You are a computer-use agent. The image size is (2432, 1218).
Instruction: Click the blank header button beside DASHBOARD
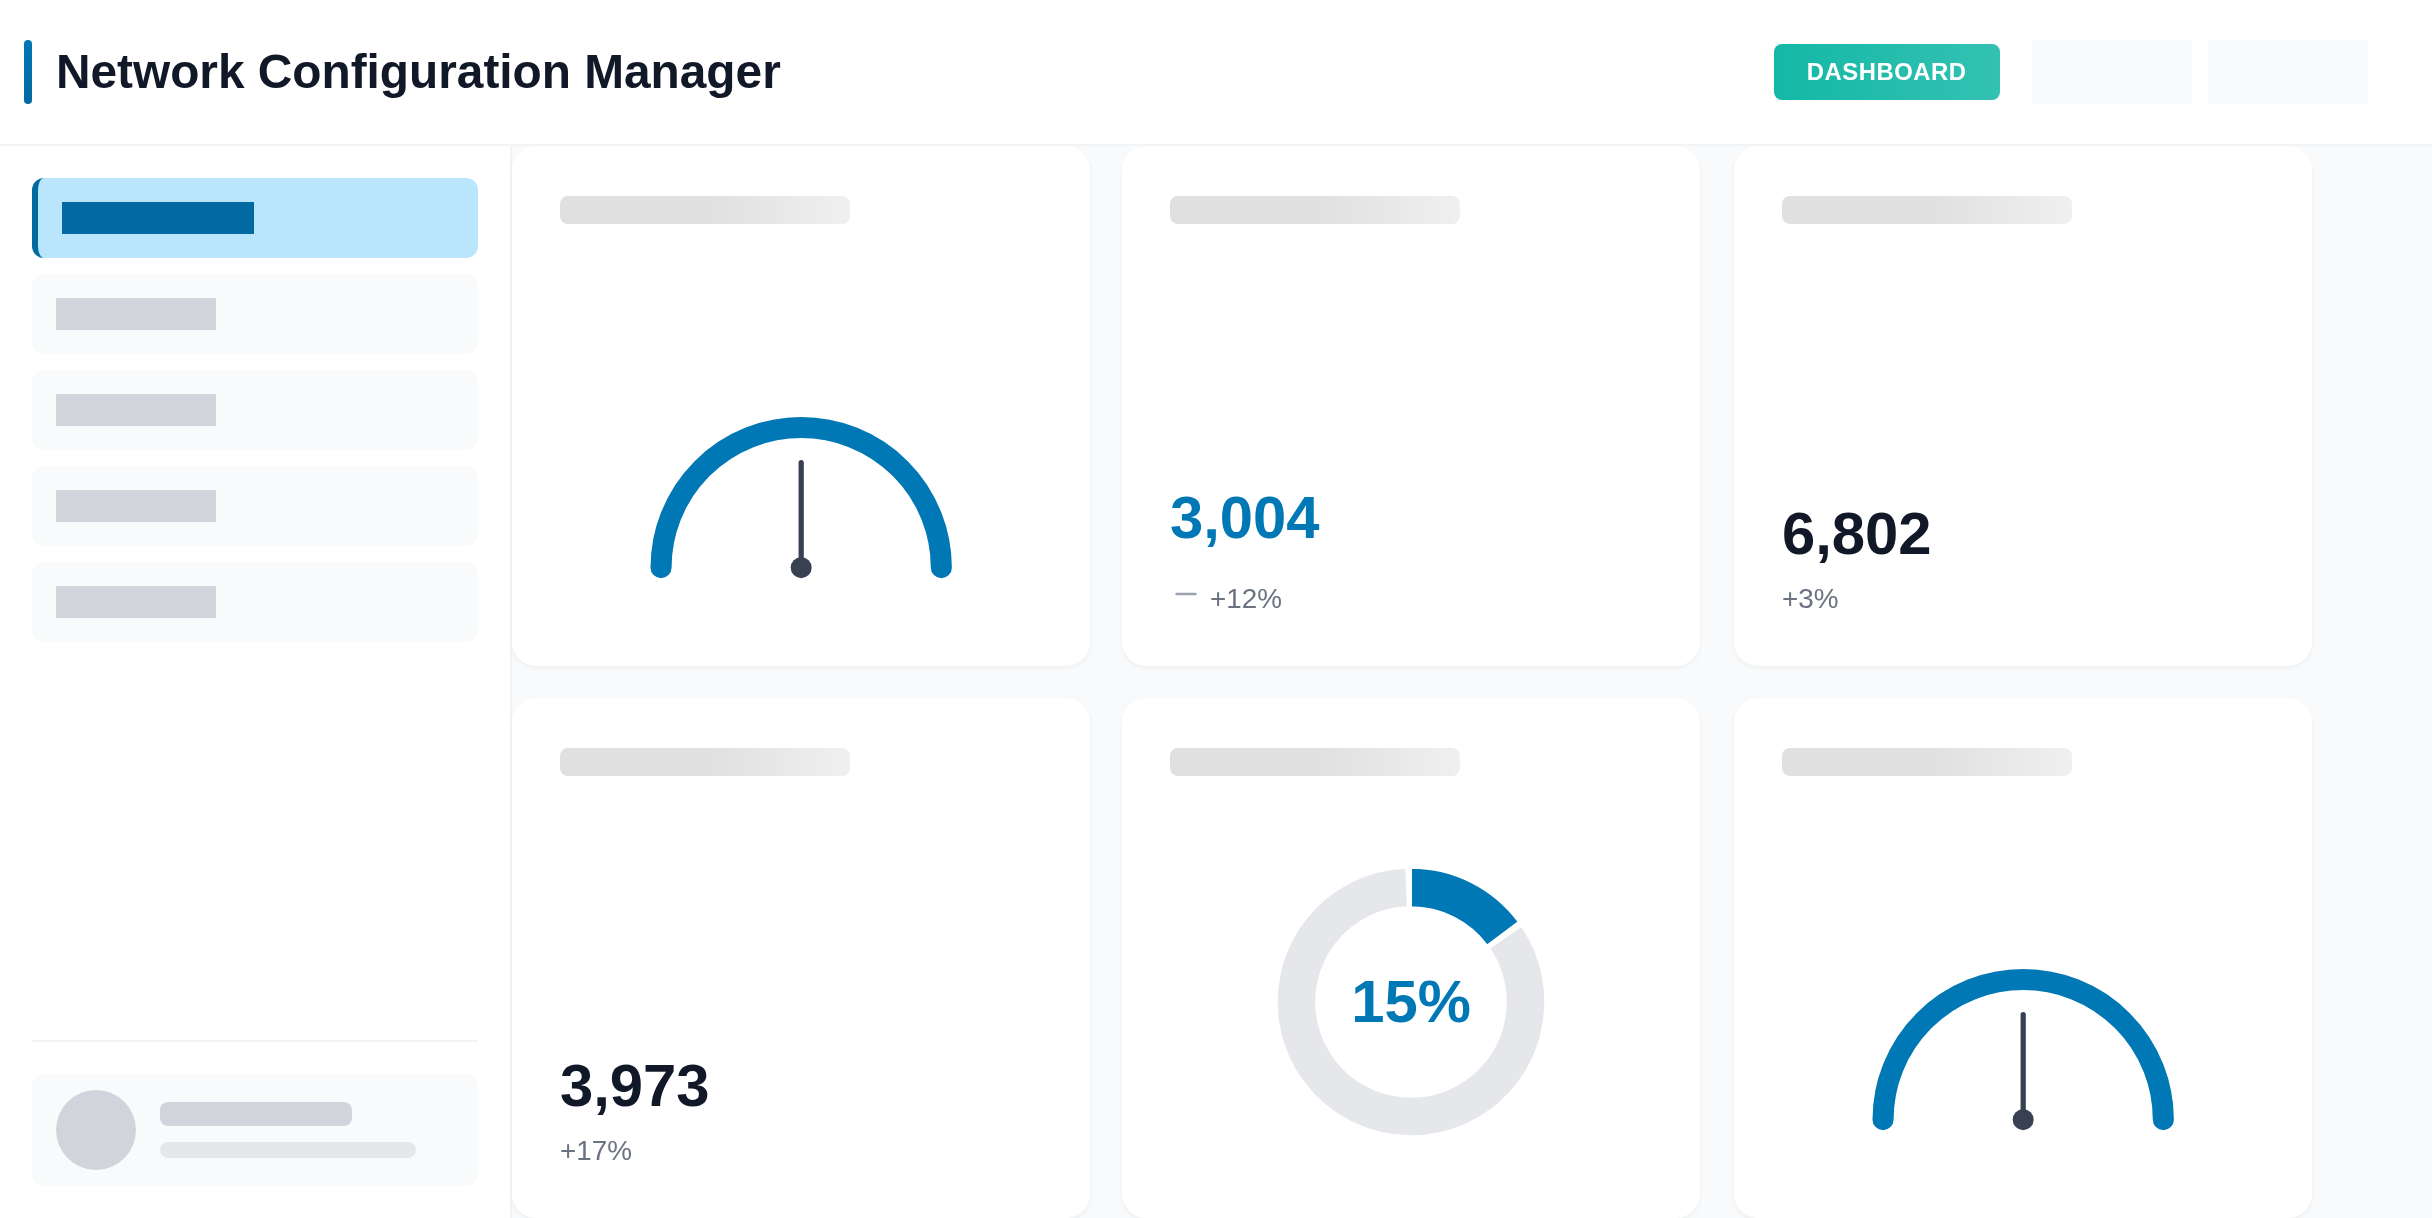pyautogui.click(x=2111, y=72)
